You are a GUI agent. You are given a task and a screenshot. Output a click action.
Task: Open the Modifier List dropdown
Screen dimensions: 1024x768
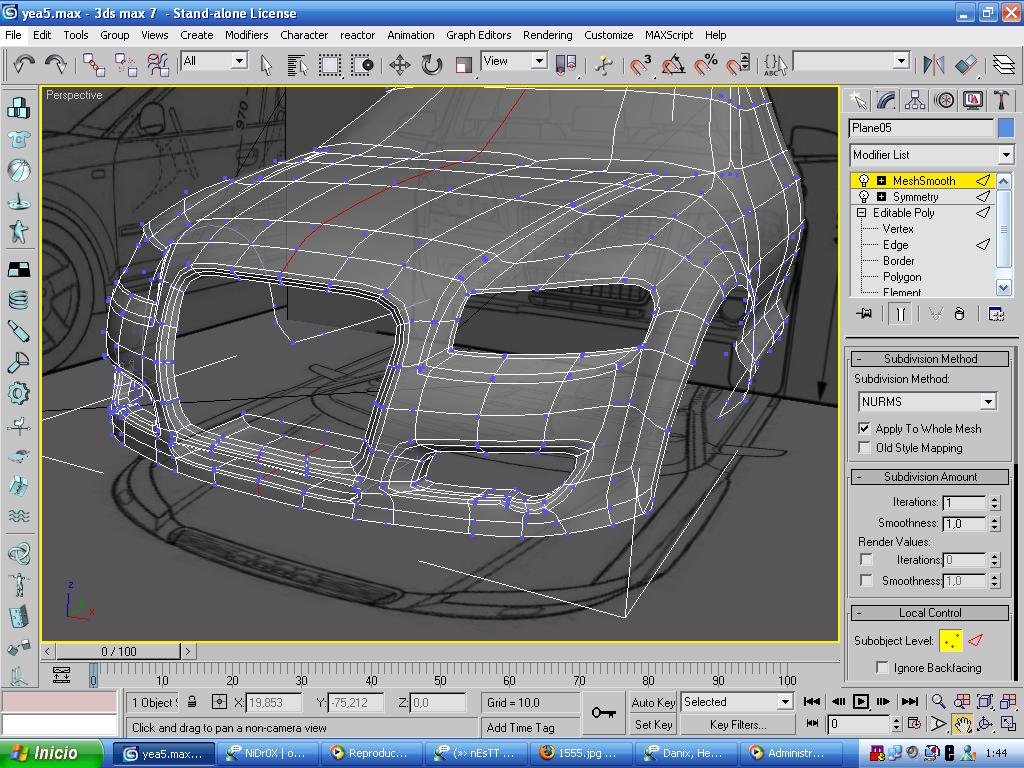[1005, 155]
